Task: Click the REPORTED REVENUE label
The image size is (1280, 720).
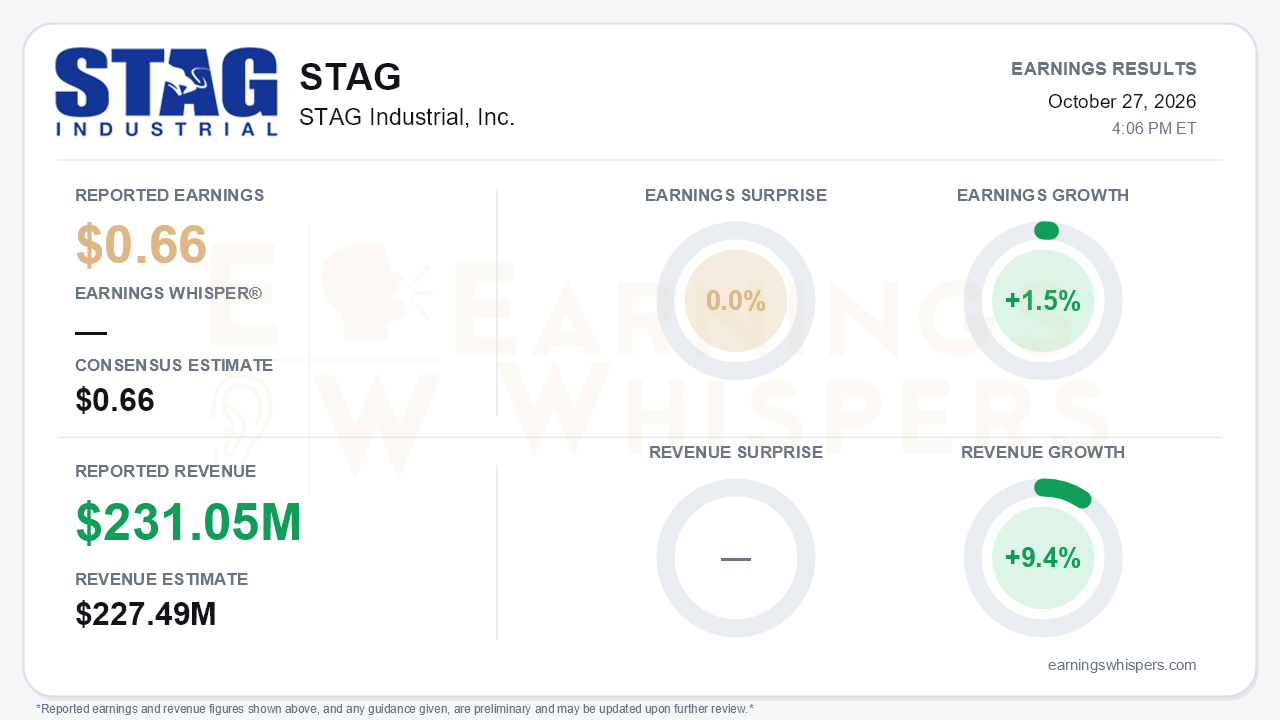Action: point(166,471)
